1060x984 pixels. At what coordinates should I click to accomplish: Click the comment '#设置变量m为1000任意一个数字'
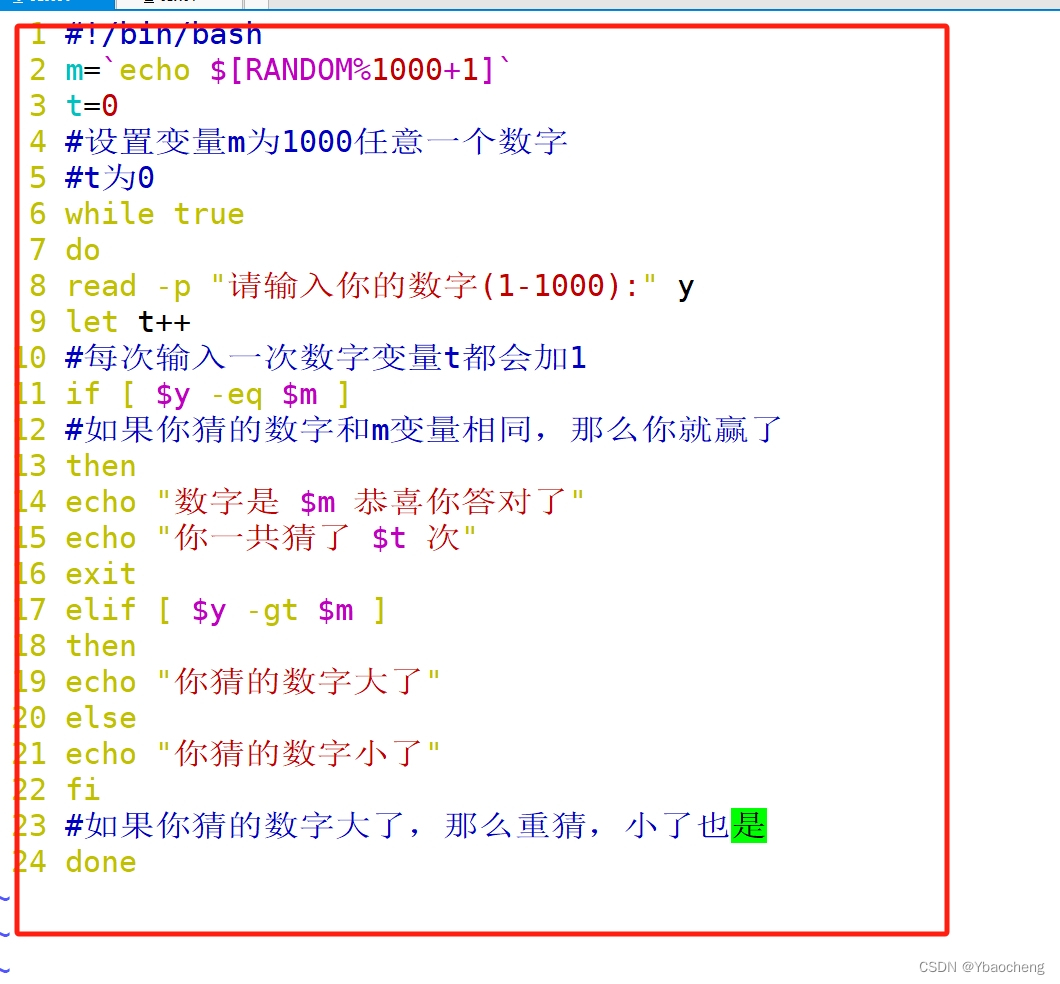(x=316, y=142)
